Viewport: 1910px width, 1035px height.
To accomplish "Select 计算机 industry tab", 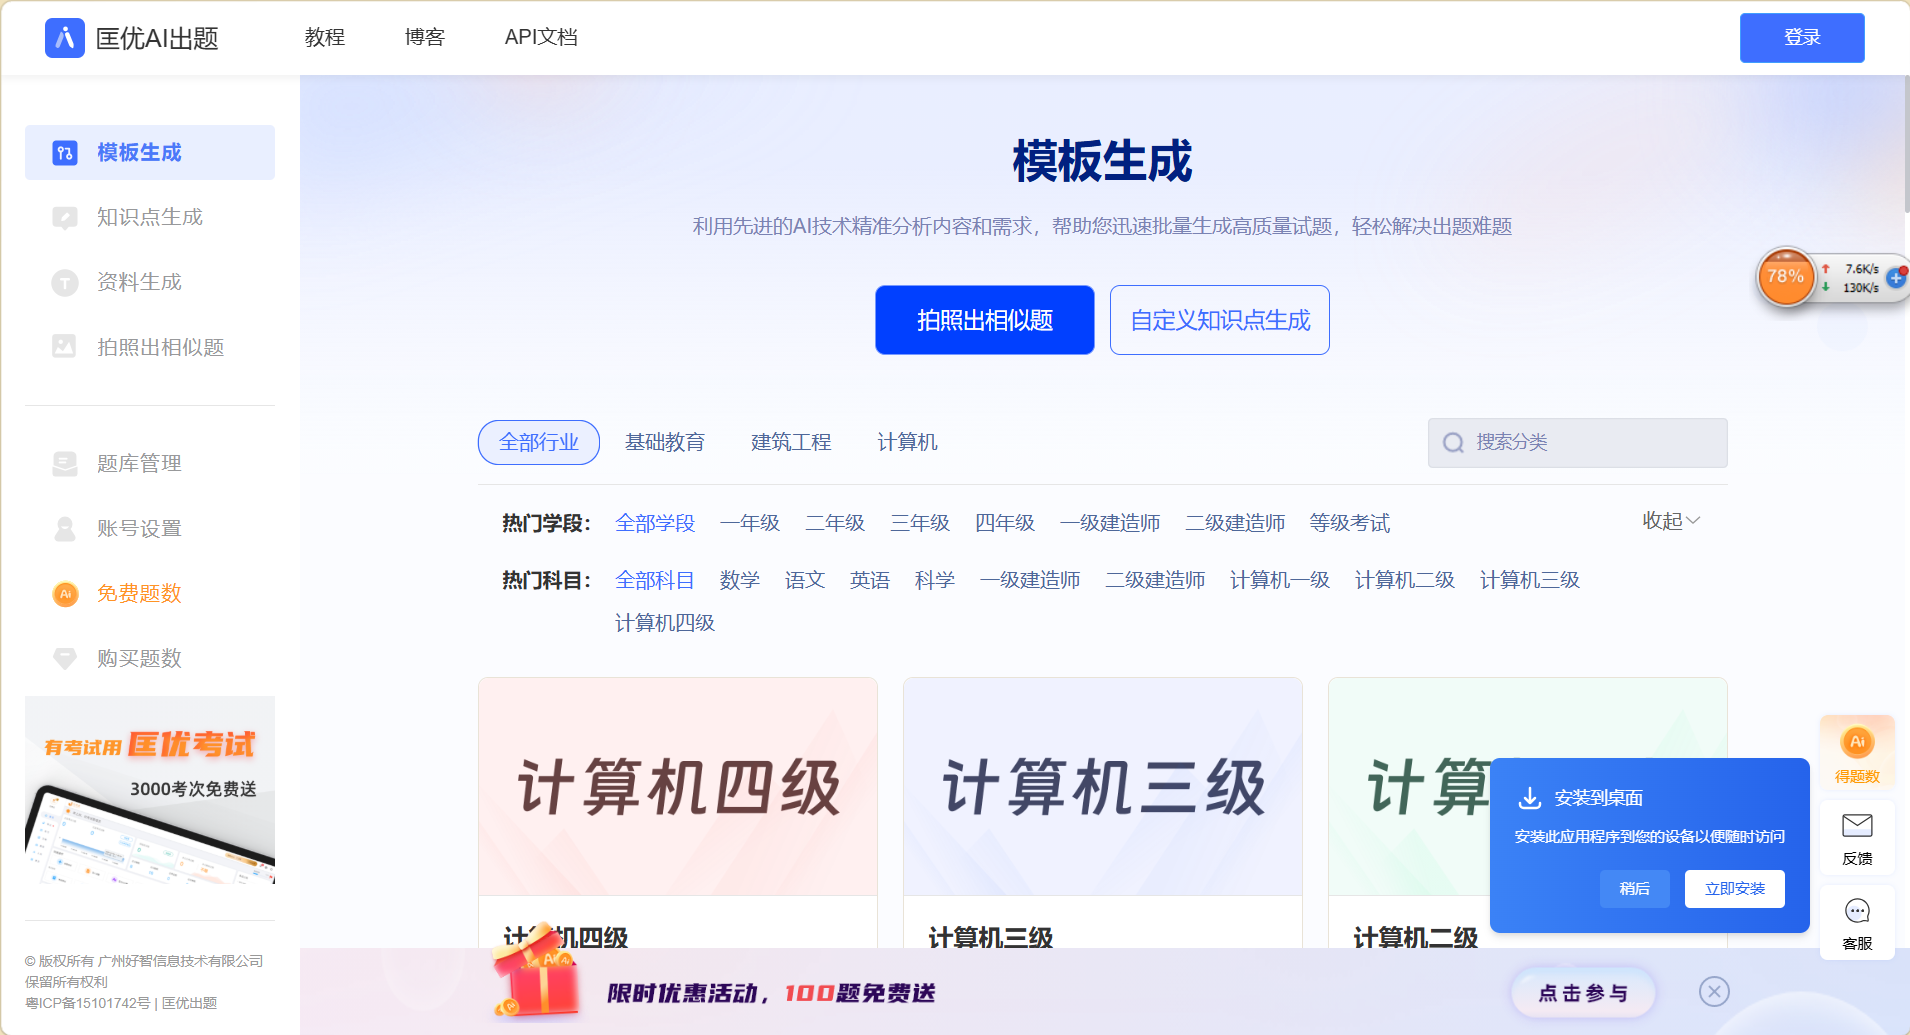I will (x=907, y=442).
